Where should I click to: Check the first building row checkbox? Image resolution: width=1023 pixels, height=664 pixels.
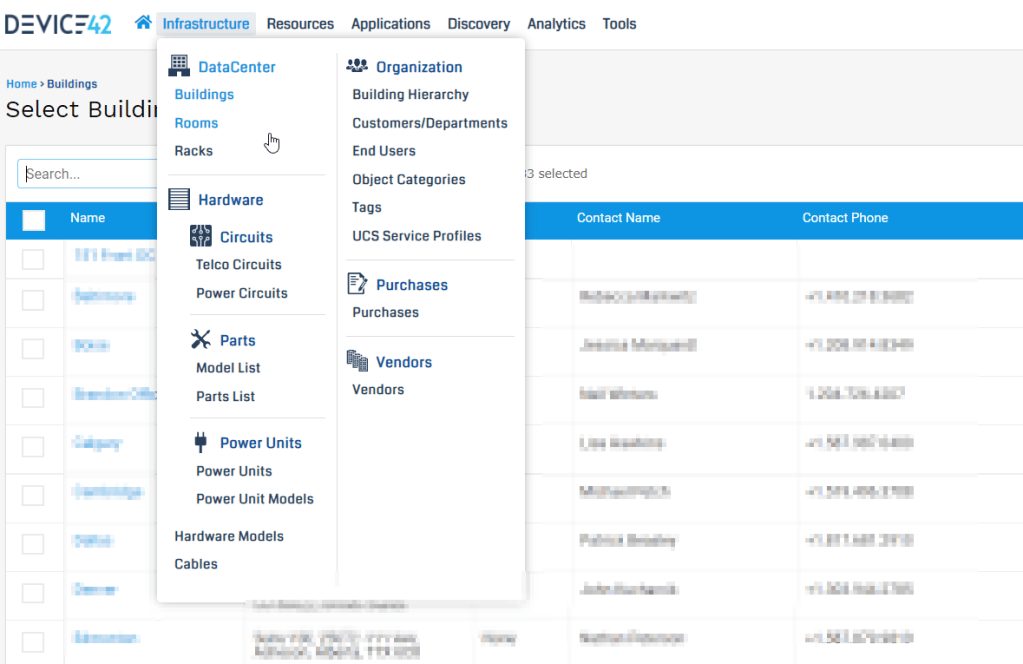33,259
